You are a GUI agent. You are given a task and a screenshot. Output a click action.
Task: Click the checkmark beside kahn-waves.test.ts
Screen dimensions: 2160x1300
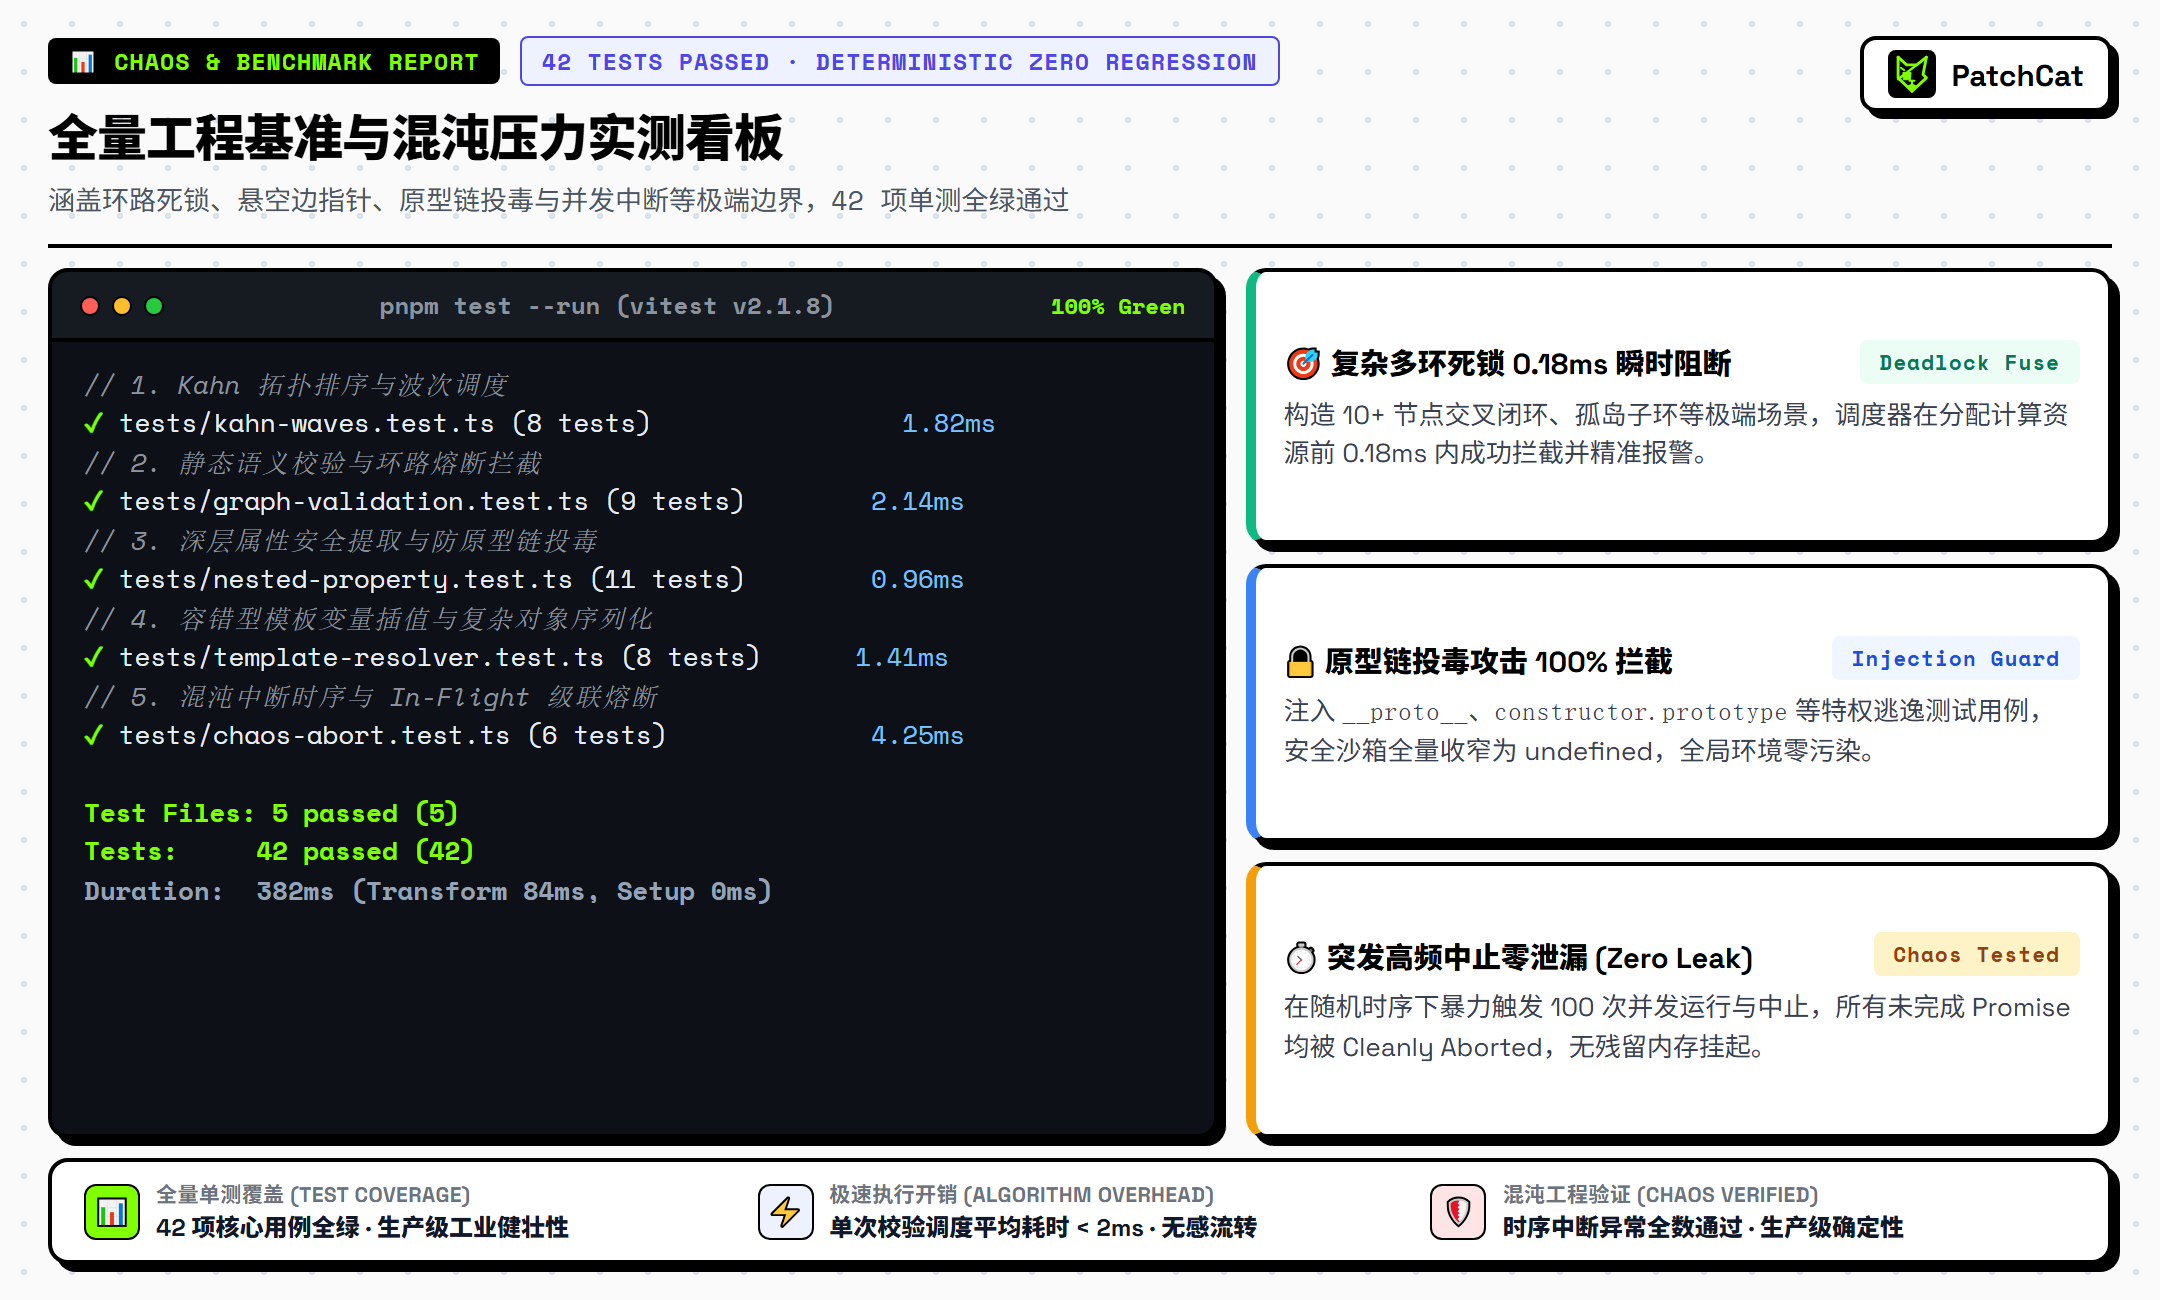94,423
